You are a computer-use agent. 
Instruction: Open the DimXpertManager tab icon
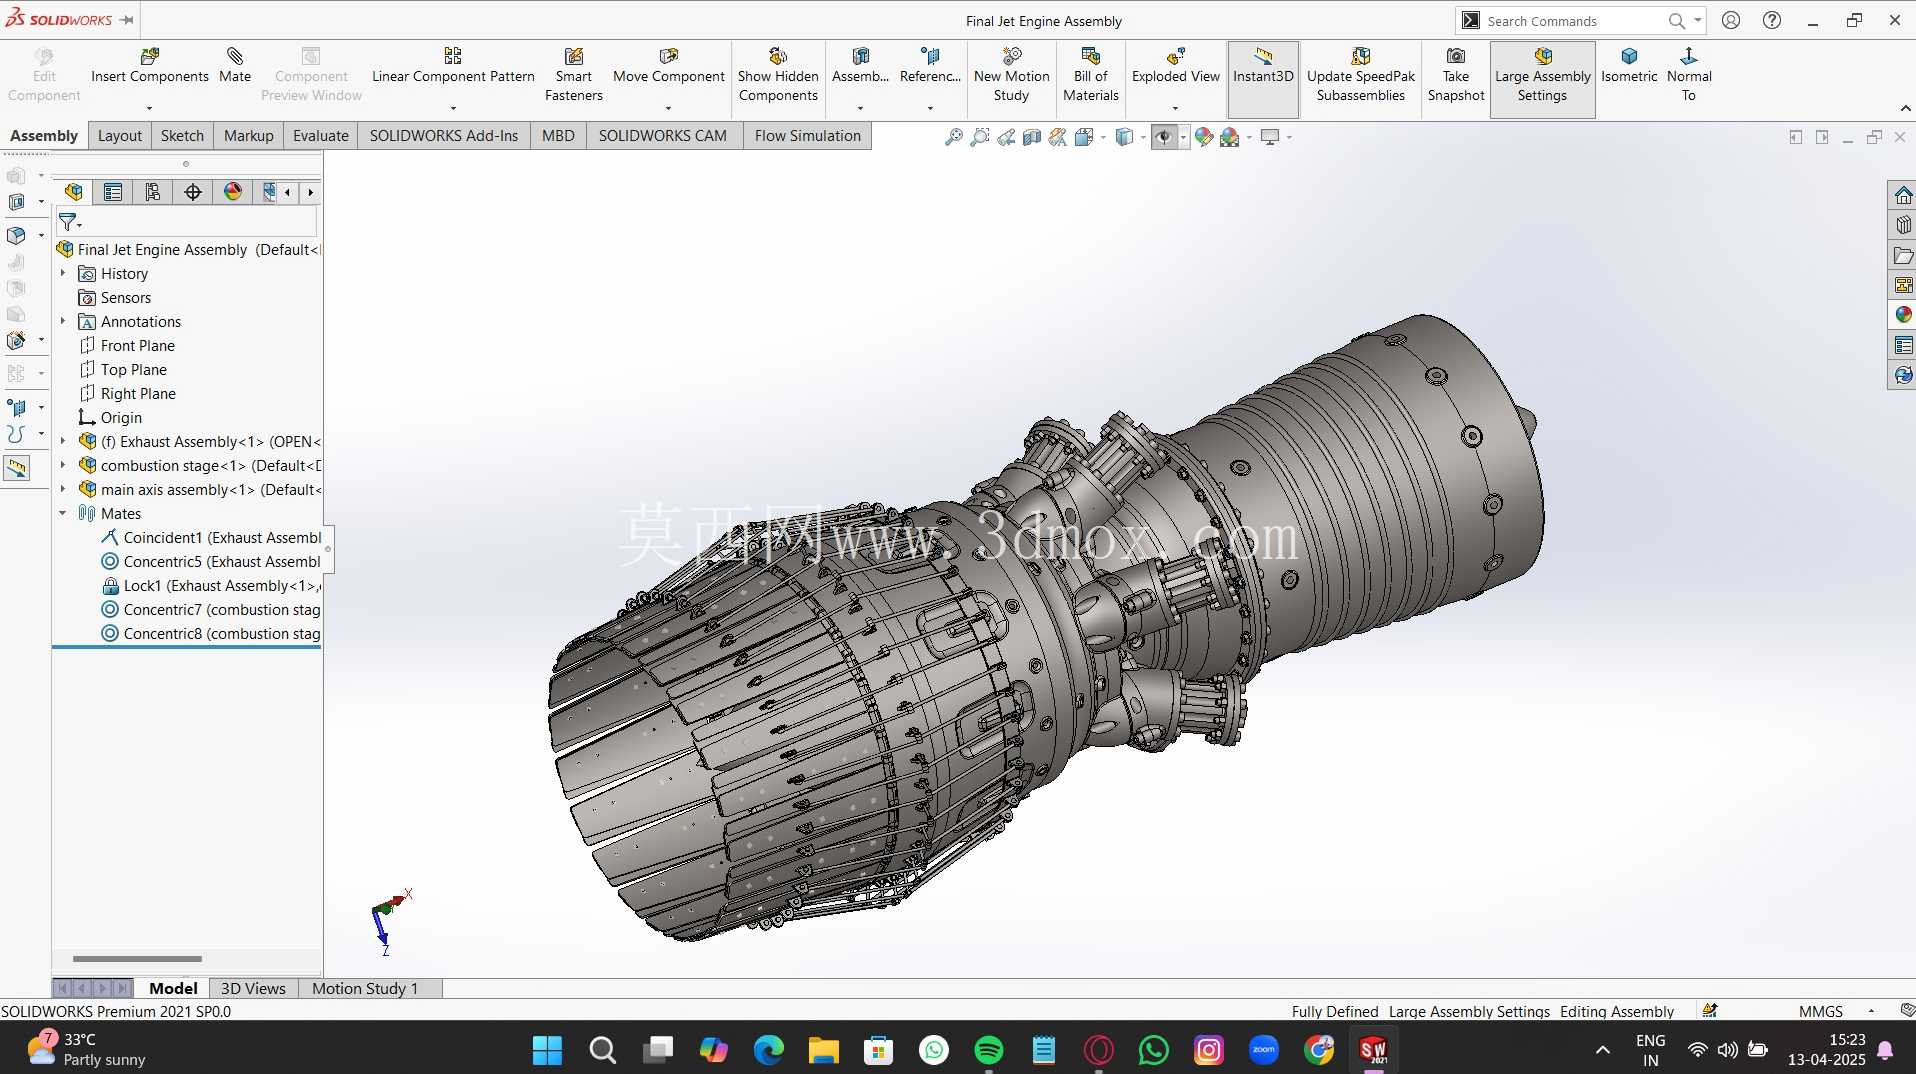click(193, 192)
